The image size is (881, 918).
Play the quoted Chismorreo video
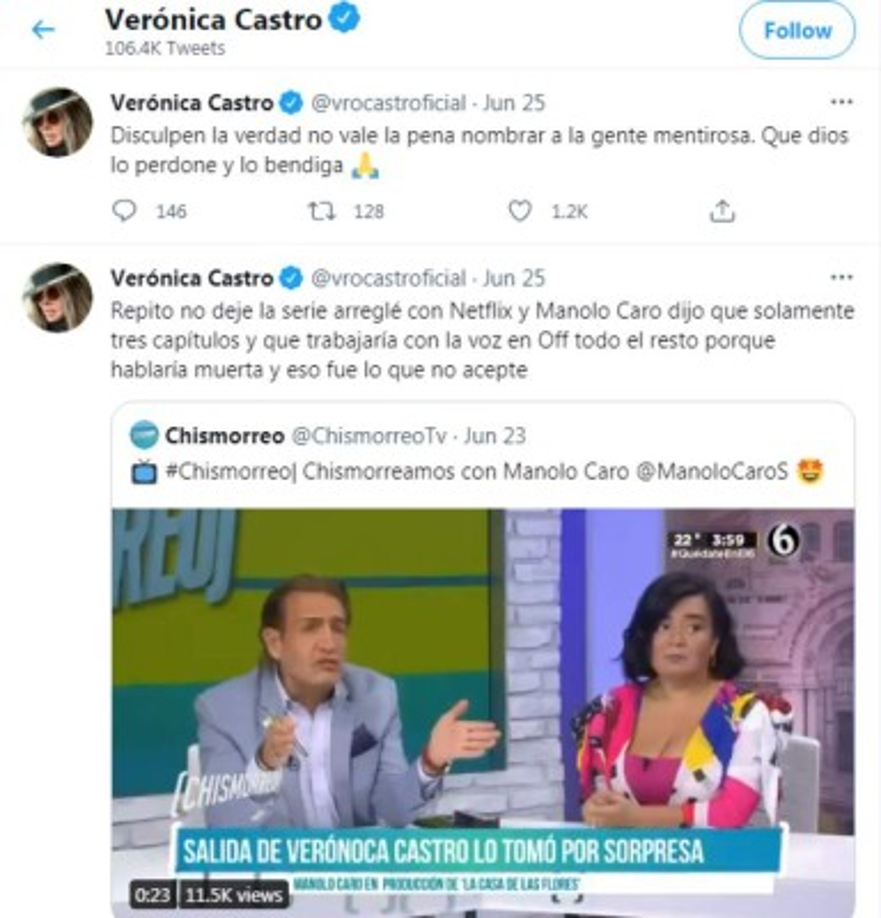coord(483,711)
